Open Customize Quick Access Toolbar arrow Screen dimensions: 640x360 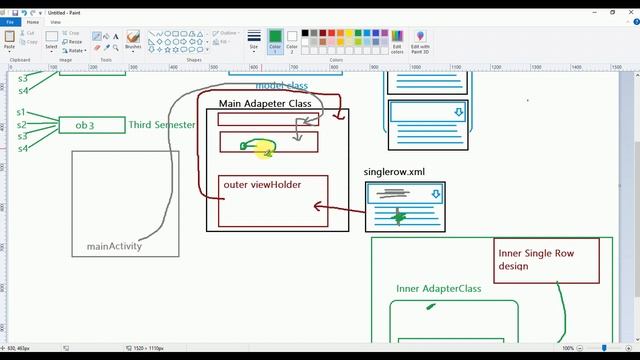tap(40, 13)
